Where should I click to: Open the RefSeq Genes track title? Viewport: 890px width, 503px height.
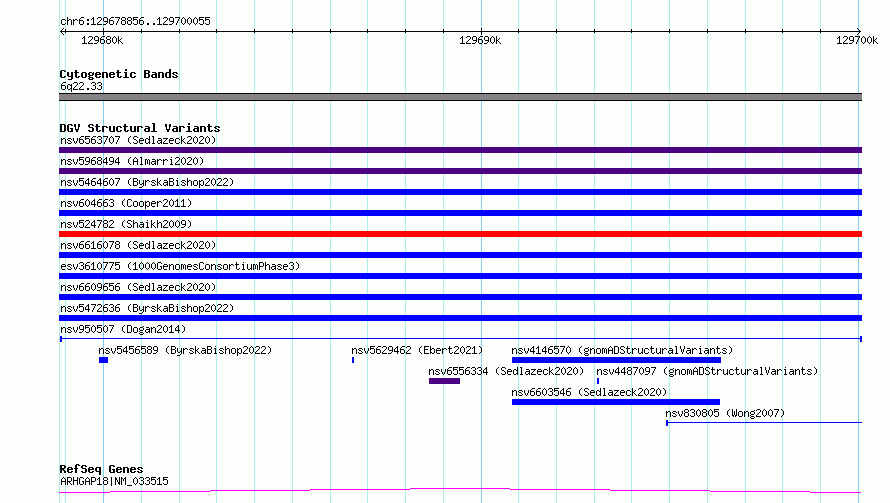pyautogui.click(x=102, y=469)
